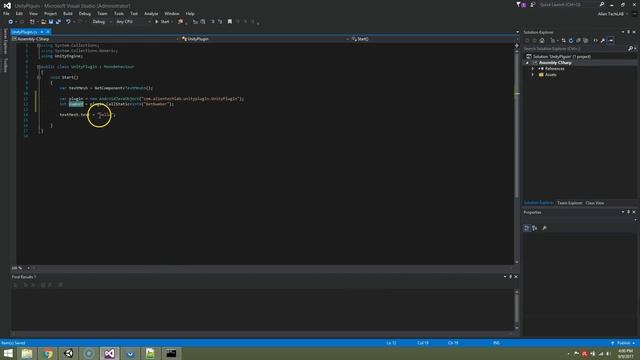640x360 pixels.
Task: Switch to the Team Explorer tab
Action: click(569, 203)
